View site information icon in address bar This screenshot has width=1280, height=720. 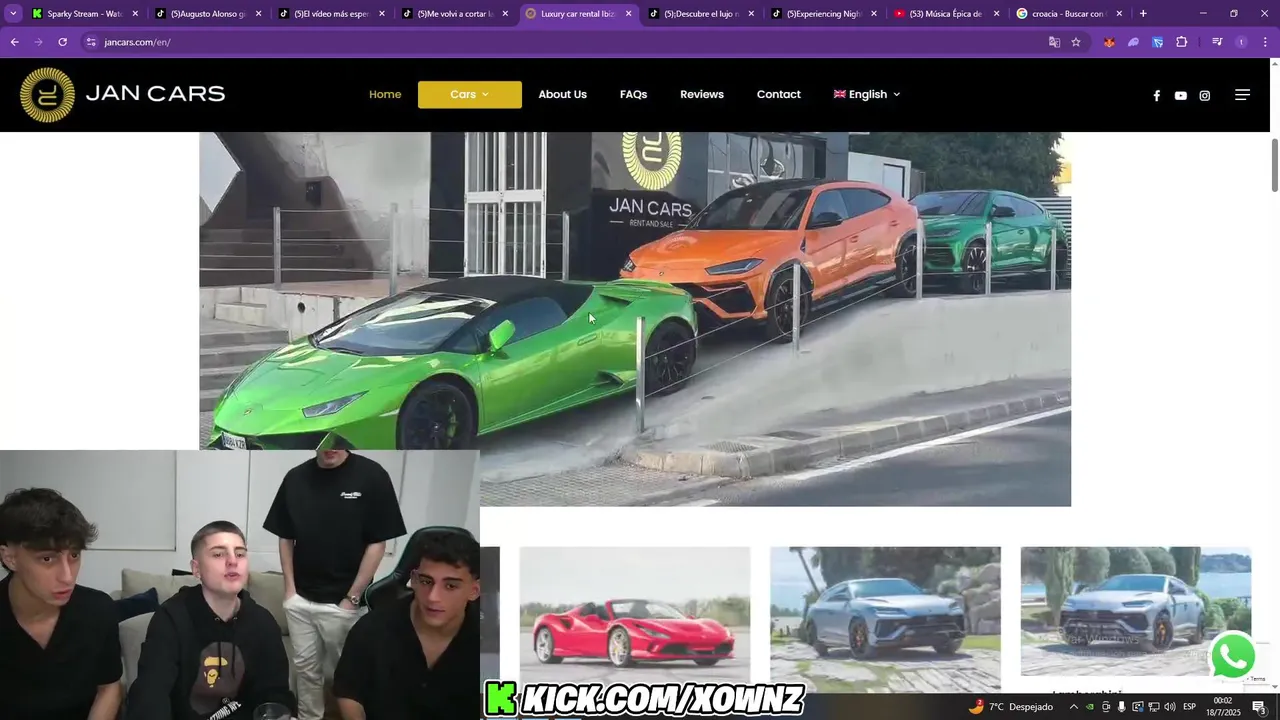[x=91, y=42]
